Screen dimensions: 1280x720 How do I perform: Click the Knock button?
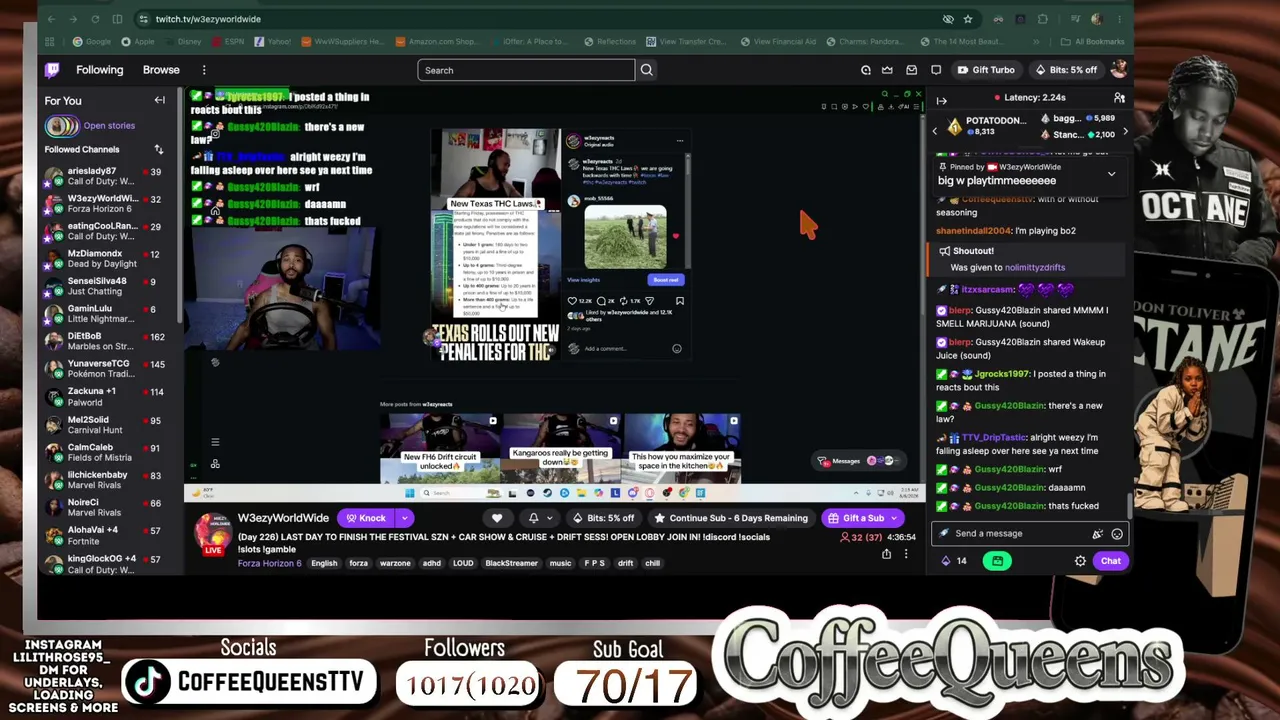pyautogui.click(x=365, y=518)
